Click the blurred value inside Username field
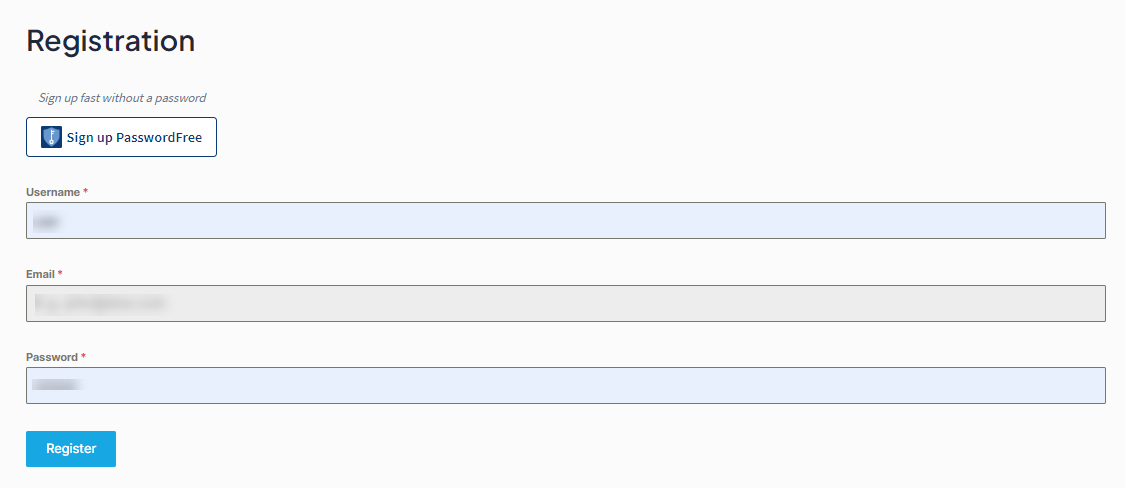The width and height of the screenshot is (1125, 488). (46, 221)
